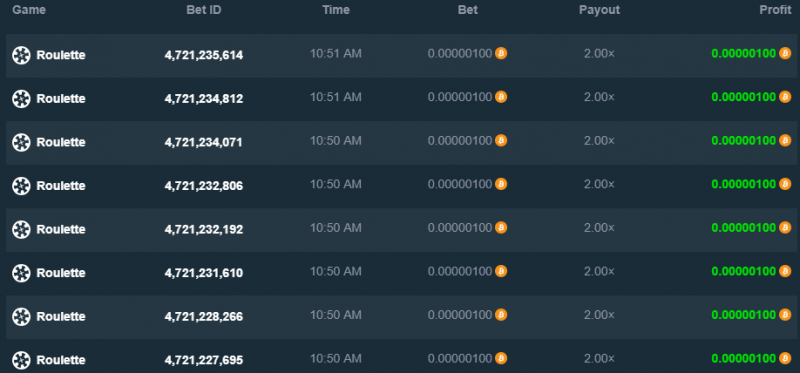
Task: Click Profit bitcoin icon in row 4,721,234,812
Action: tap(785, 96)
